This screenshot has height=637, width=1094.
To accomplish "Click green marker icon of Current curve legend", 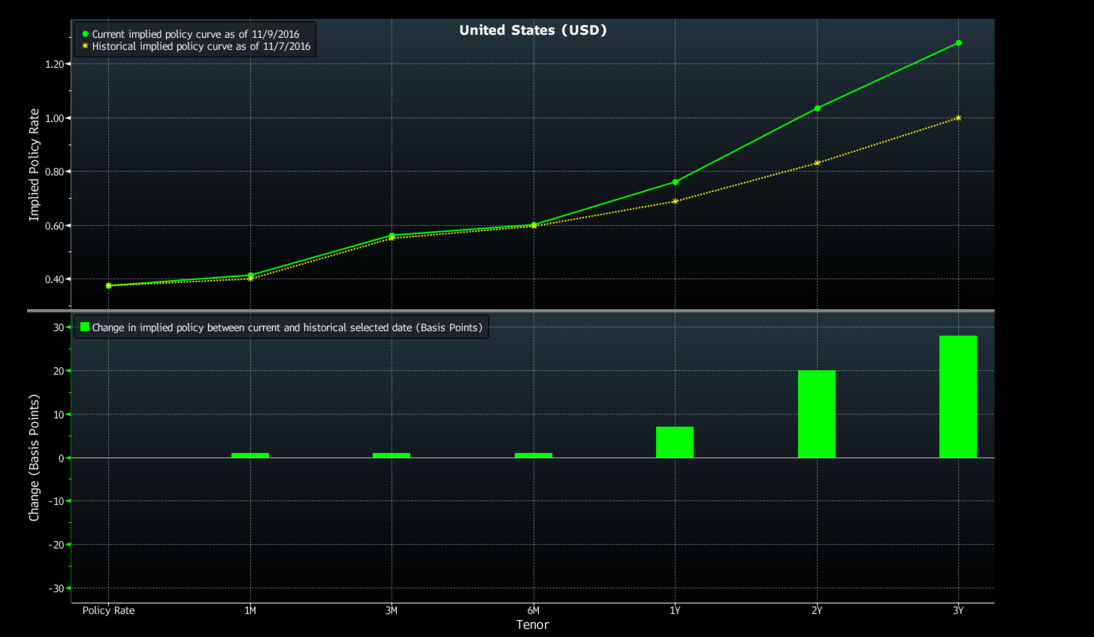I will 85,34.
